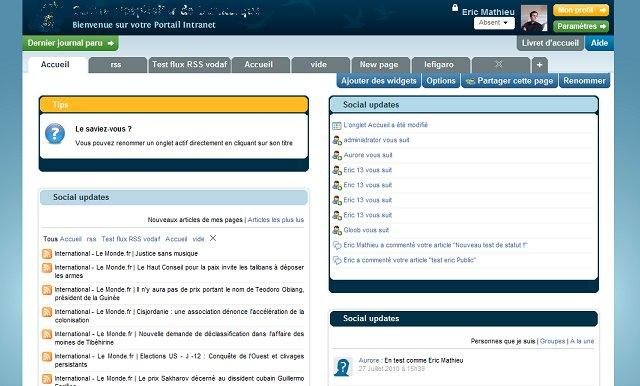Click follower icon beside administrator vous suit
640x386 pixels.
pyautogui.click(x=337, y=140)
